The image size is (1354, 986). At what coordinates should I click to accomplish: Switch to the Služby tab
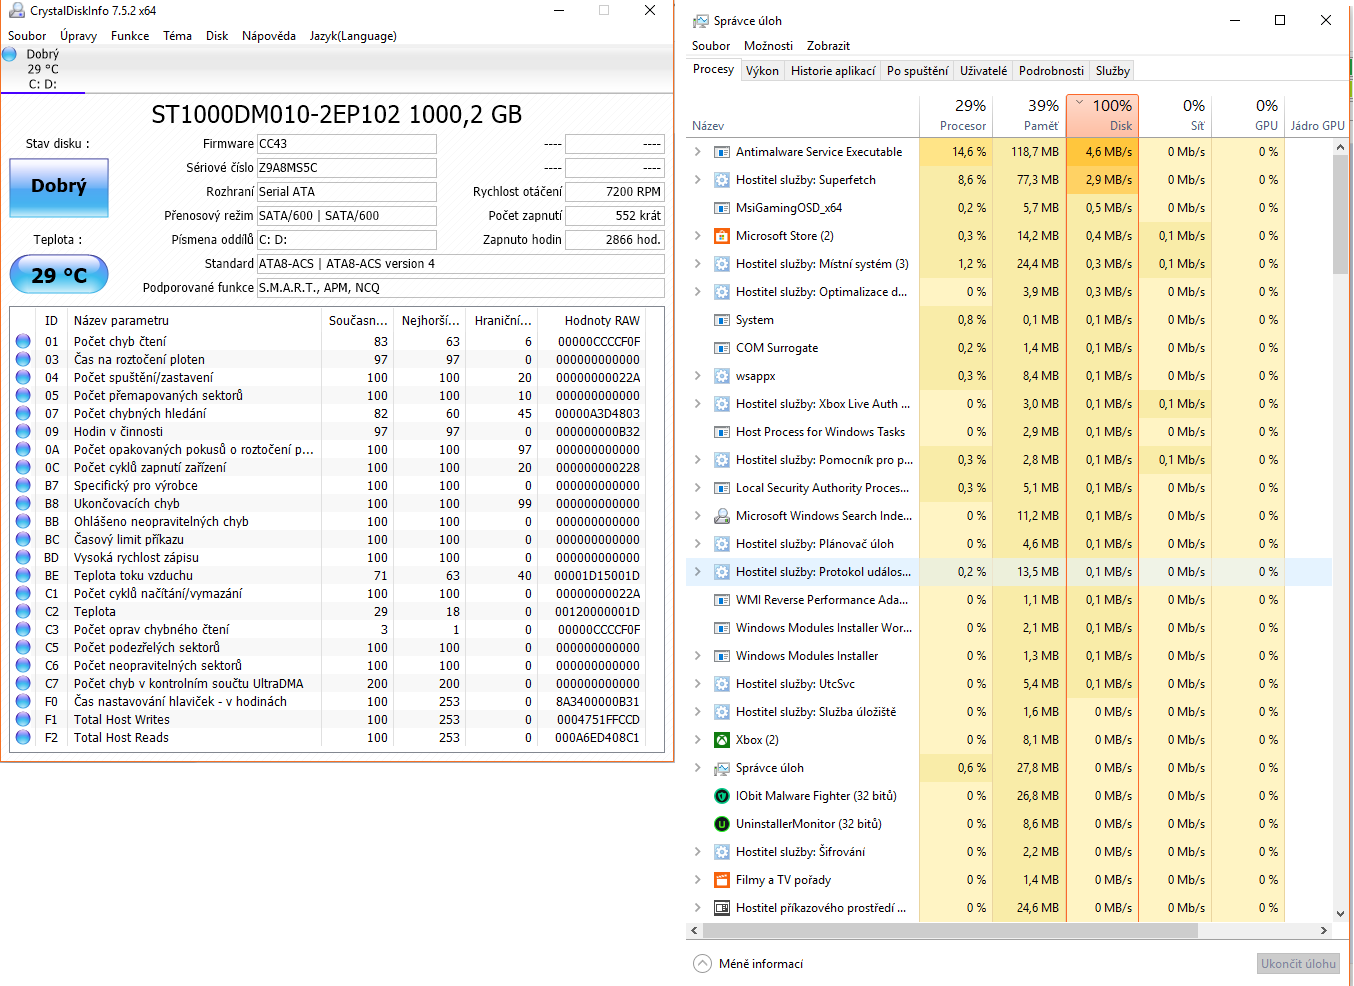point(1112,71)
